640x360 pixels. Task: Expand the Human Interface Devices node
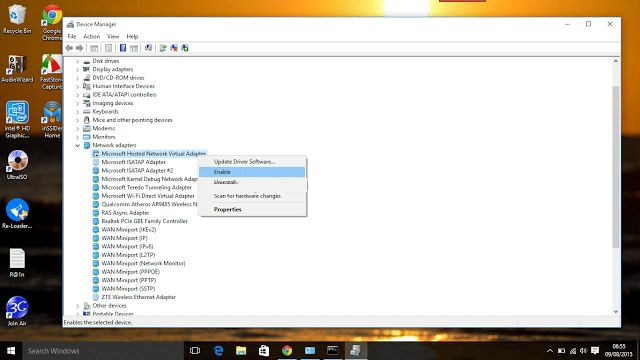(78, 87)
